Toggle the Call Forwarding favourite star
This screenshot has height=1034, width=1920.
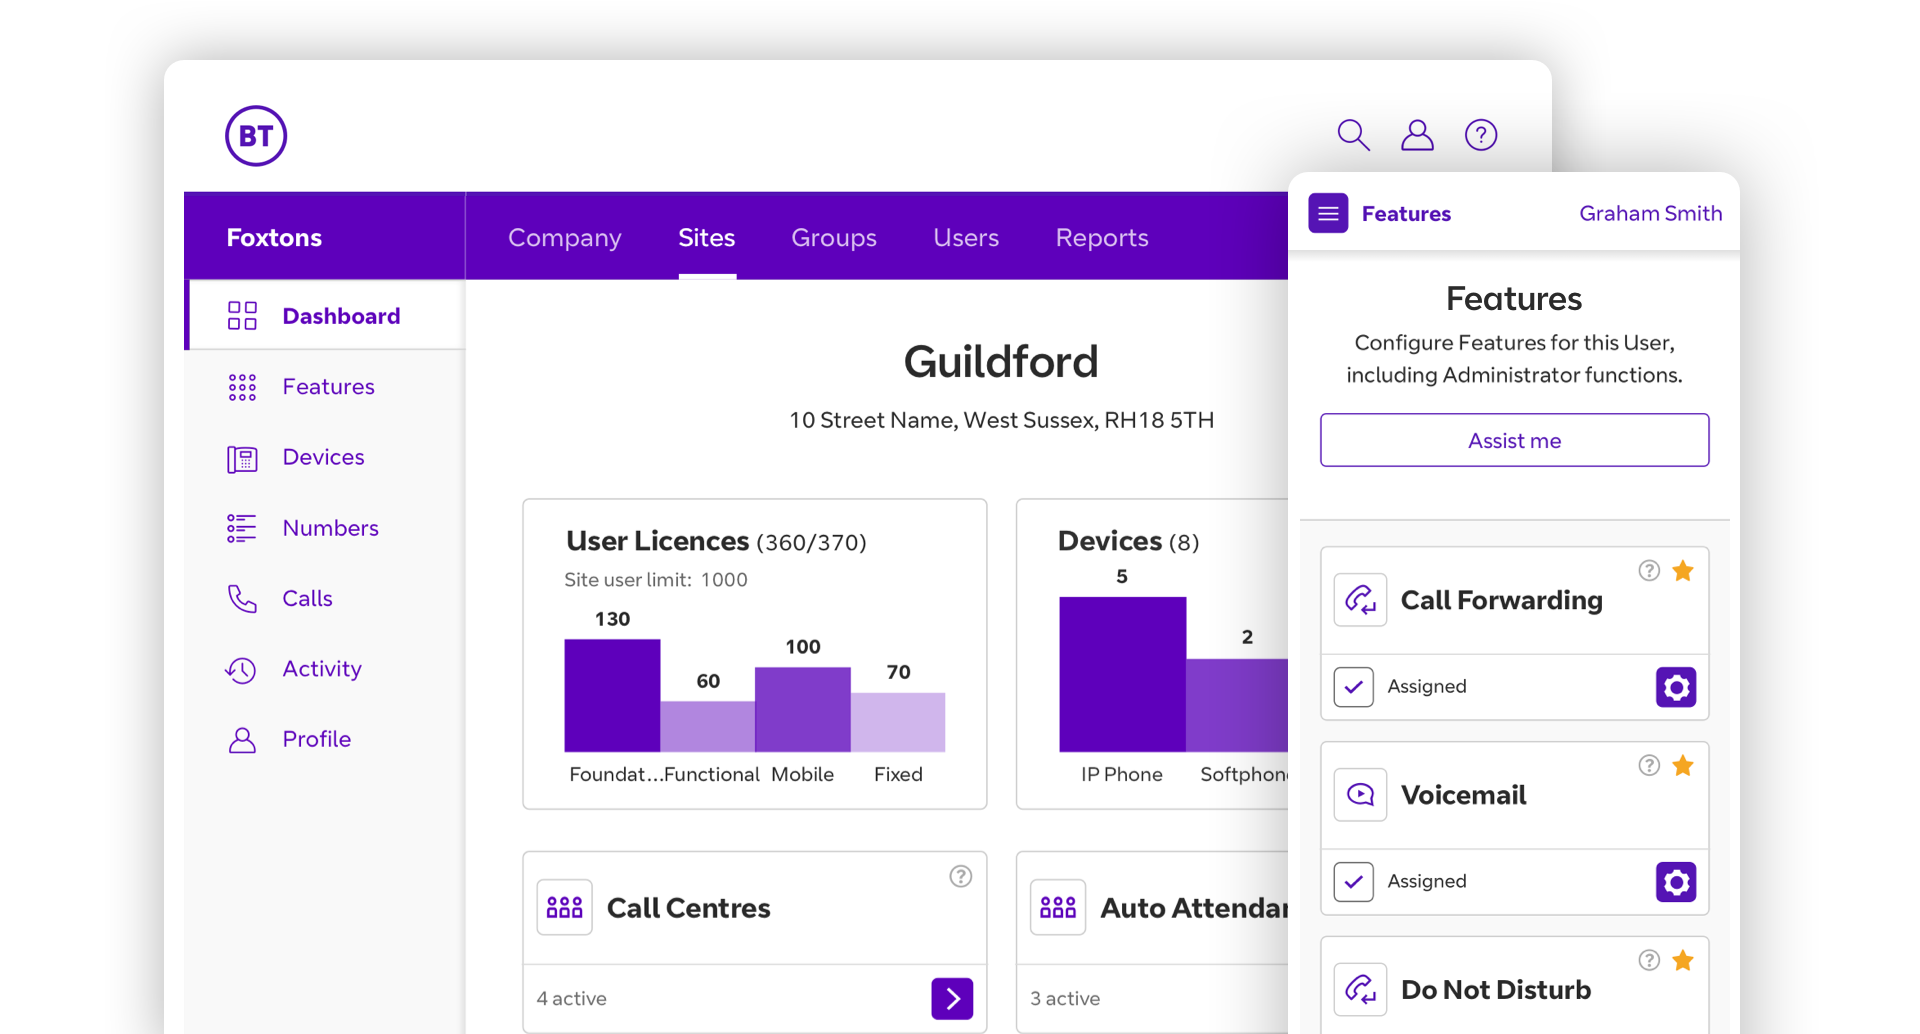pos(1683,570)
